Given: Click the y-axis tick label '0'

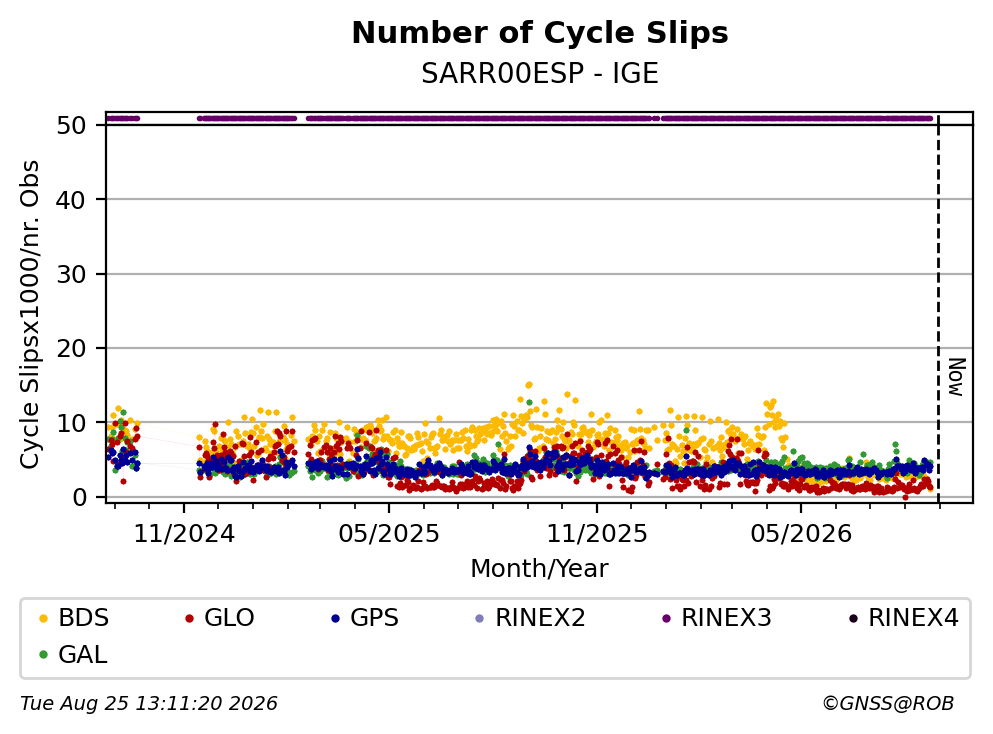Looking at the screenshot, I should pos(79,497).
